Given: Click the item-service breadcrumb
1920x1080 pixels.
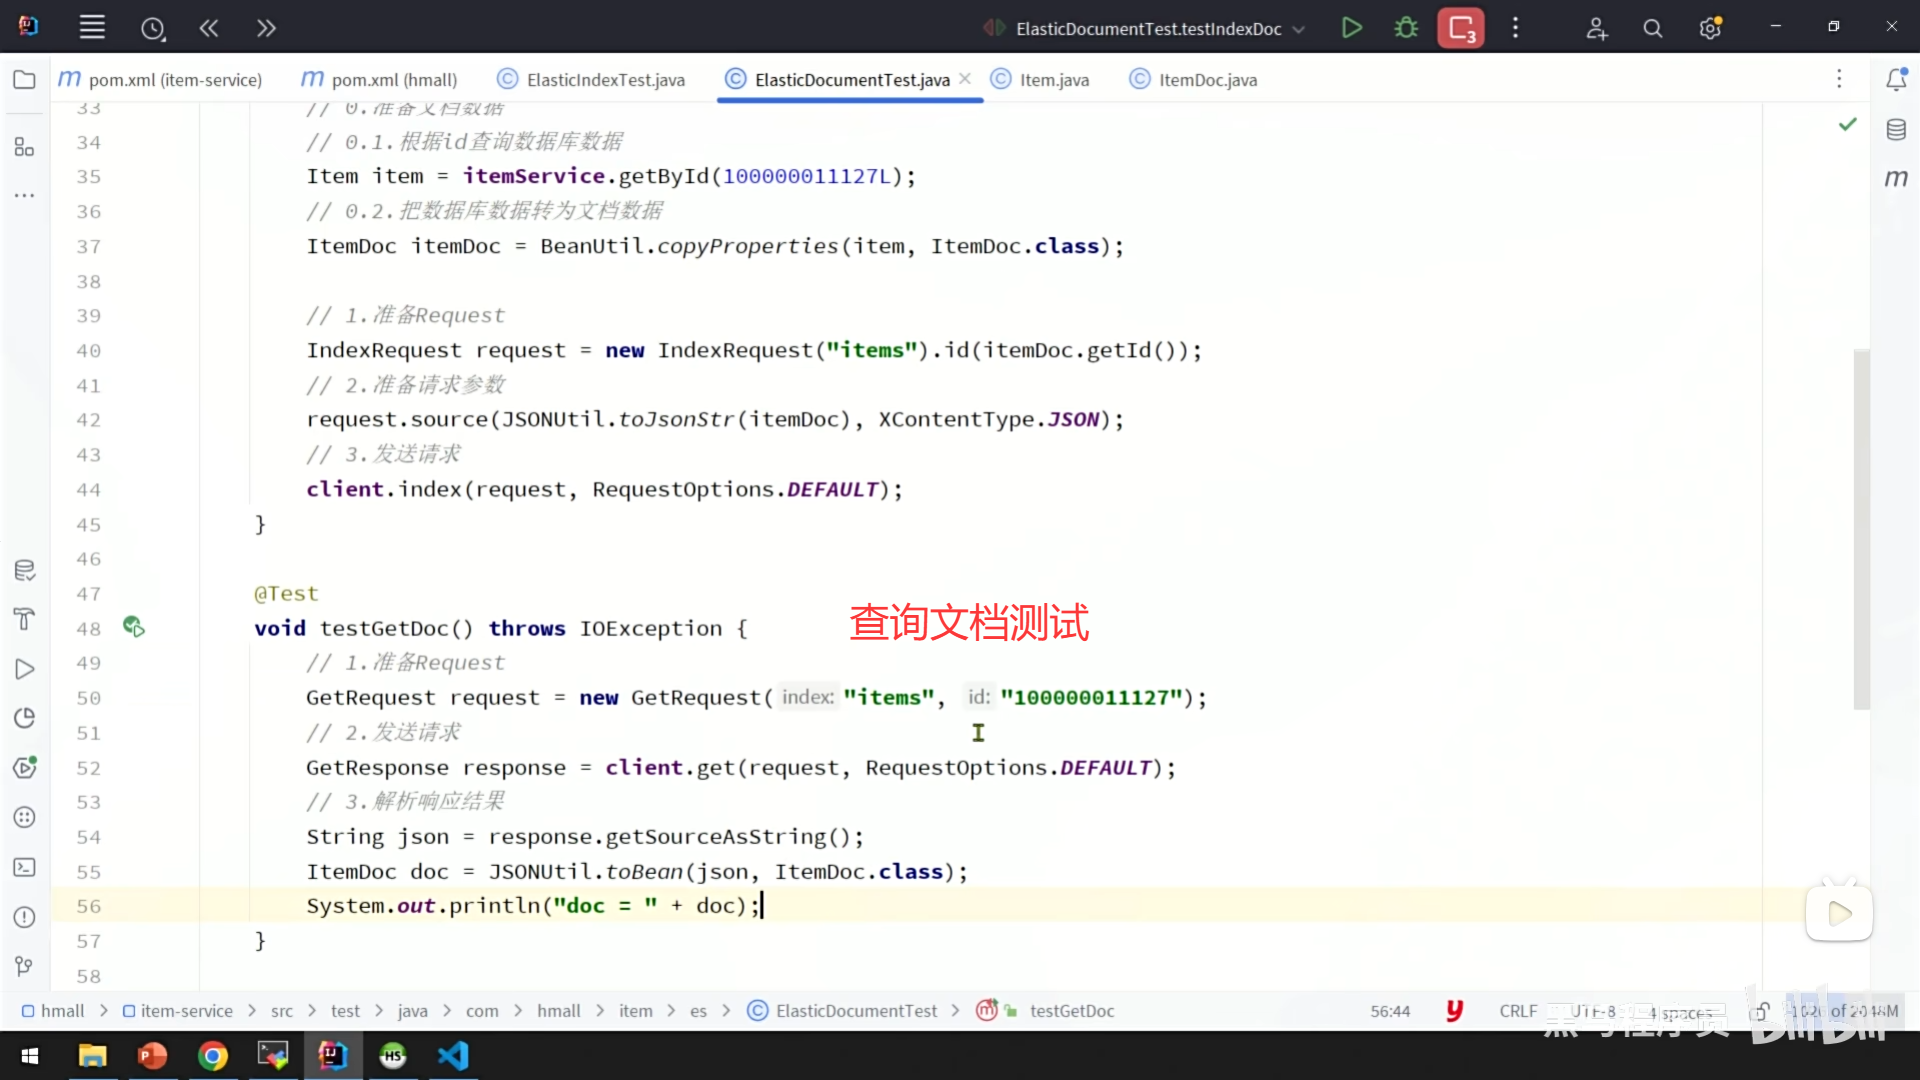Looking at the screenshot, I should [x=186, y=1011].
